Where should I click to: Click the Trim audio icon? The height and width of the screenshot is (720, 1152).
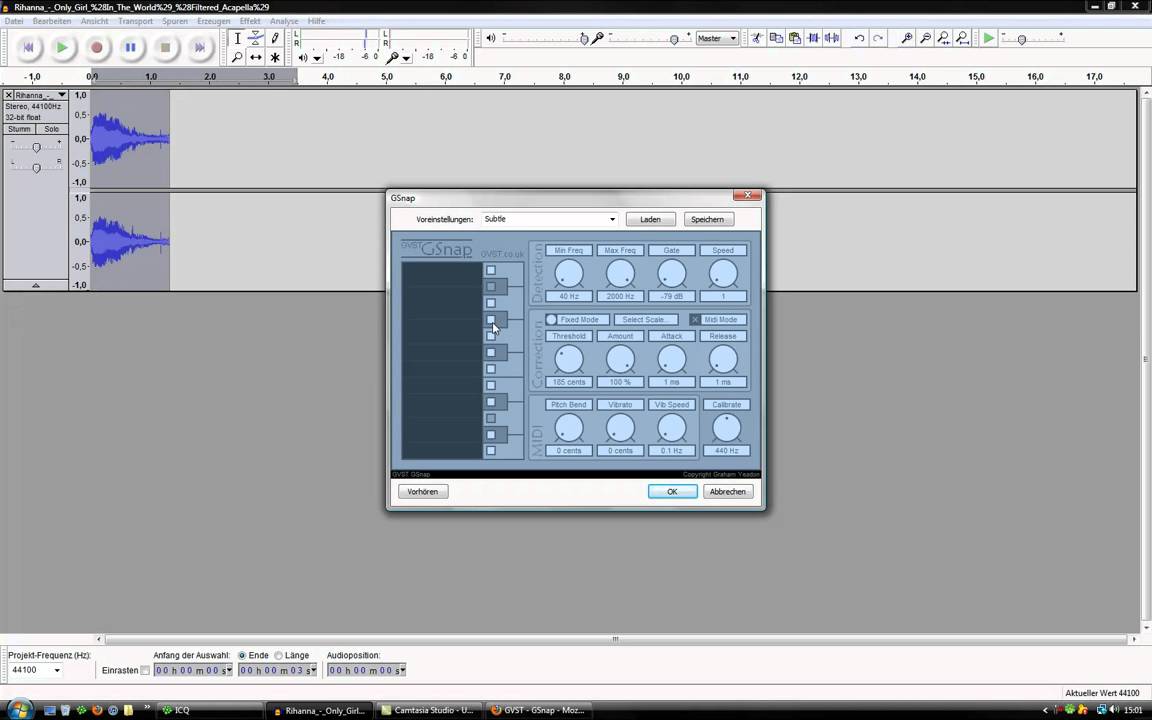[813, 38]
